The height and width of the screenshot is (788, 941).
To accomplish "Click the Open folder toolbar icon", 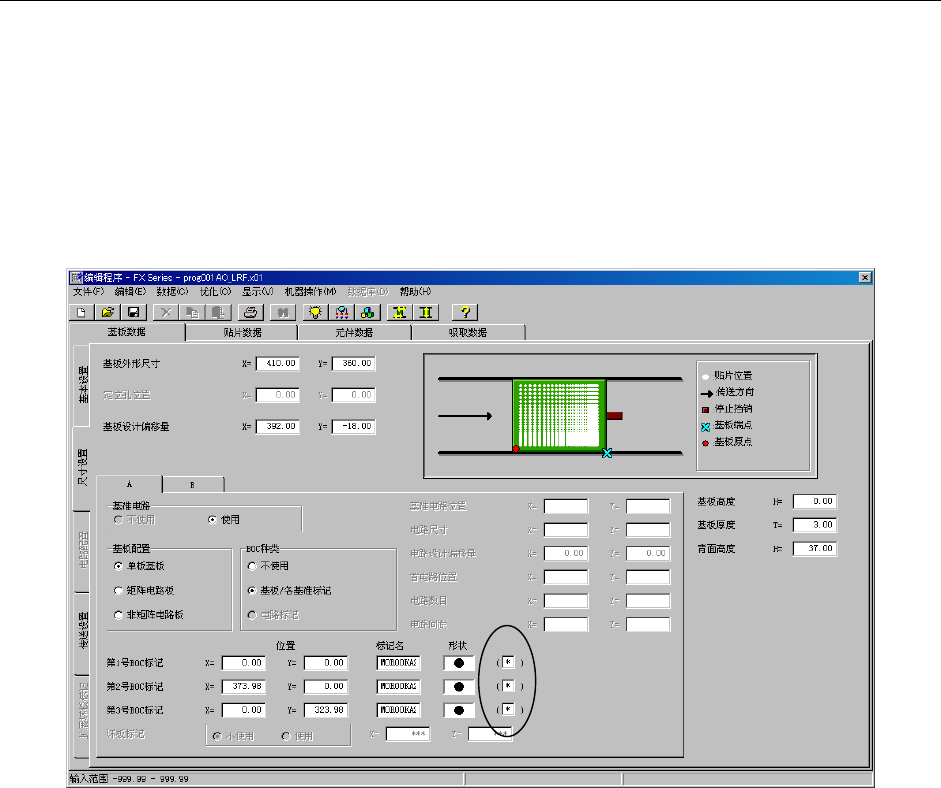I will point(107,313).
